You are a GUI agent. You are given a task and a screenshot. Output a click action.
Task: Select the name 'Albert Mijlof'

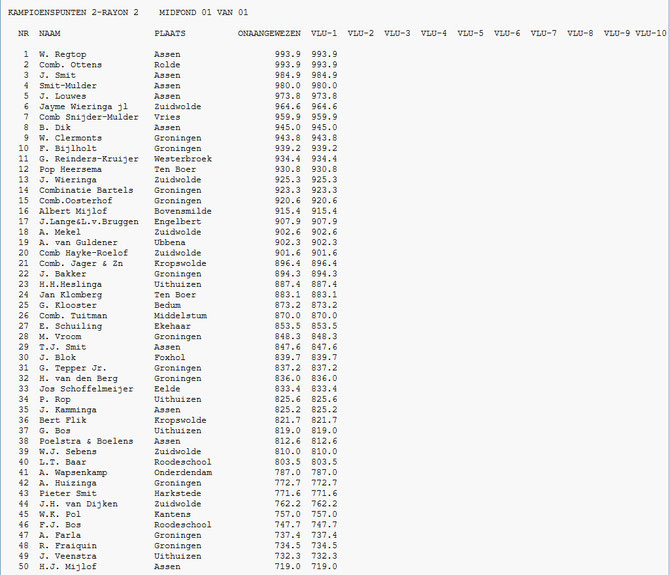[x=73, y=211]
